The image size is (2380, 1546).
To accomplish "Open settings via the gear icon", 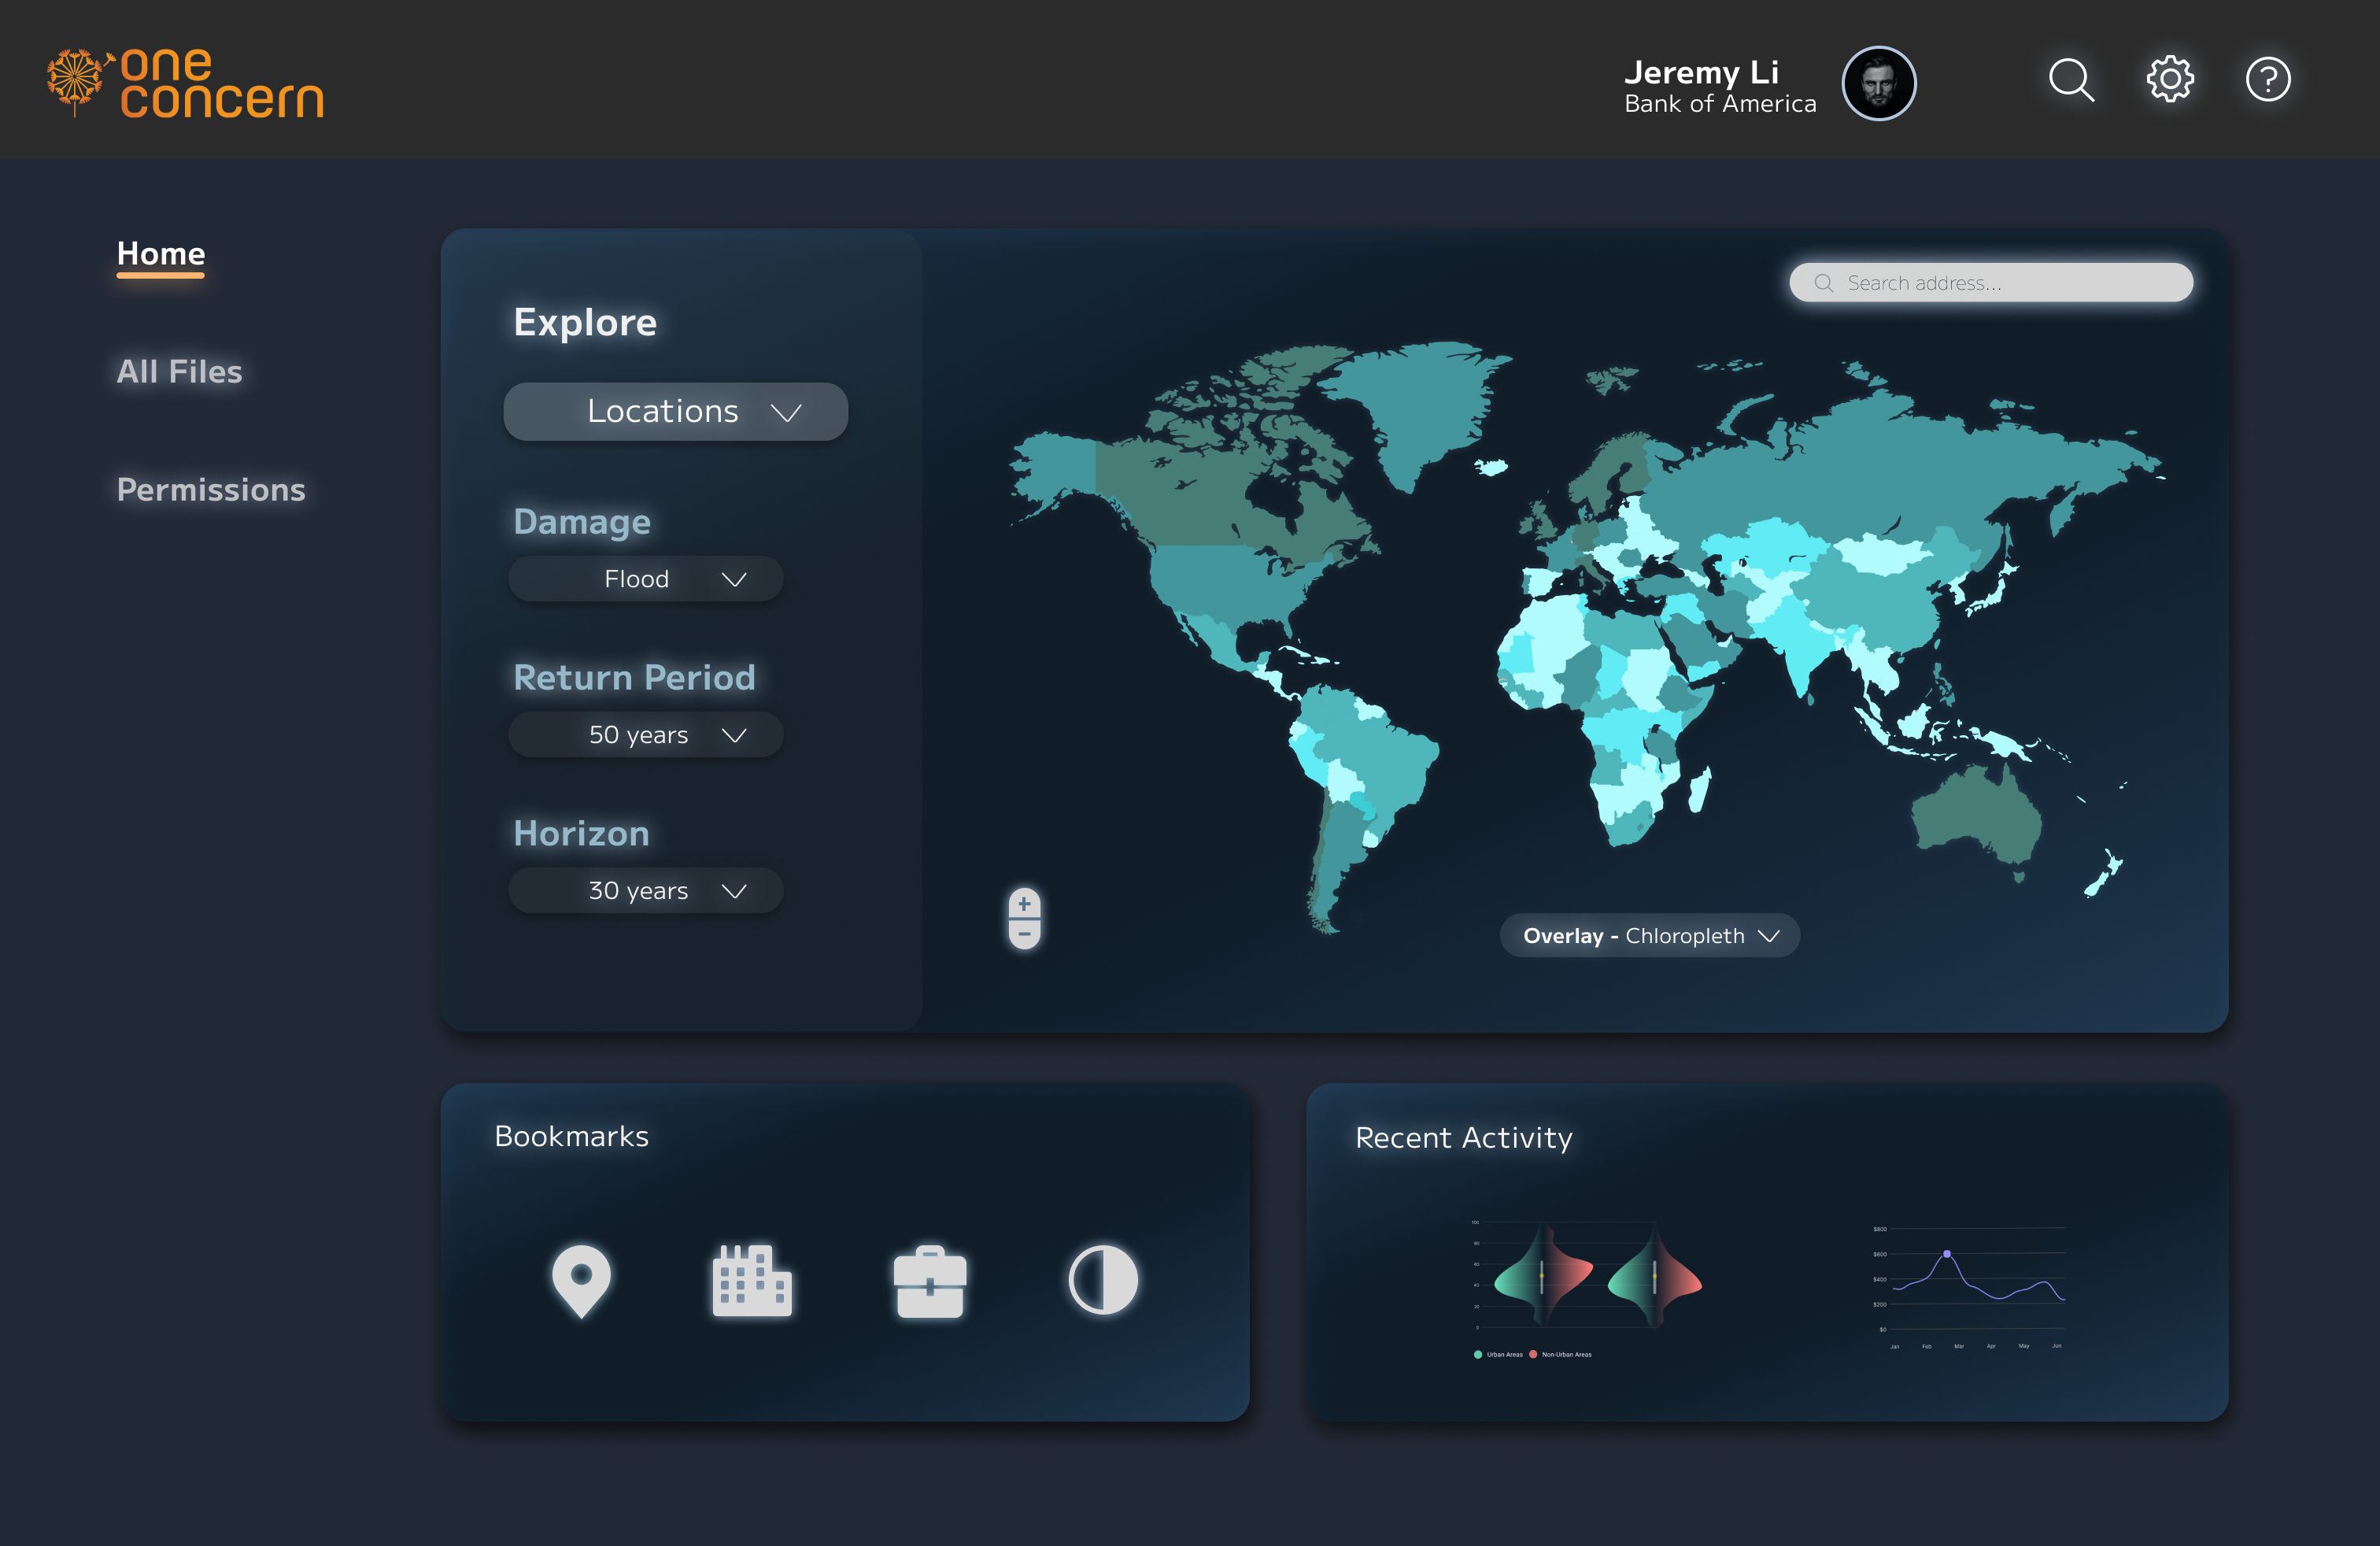I will pos(2169,80).
